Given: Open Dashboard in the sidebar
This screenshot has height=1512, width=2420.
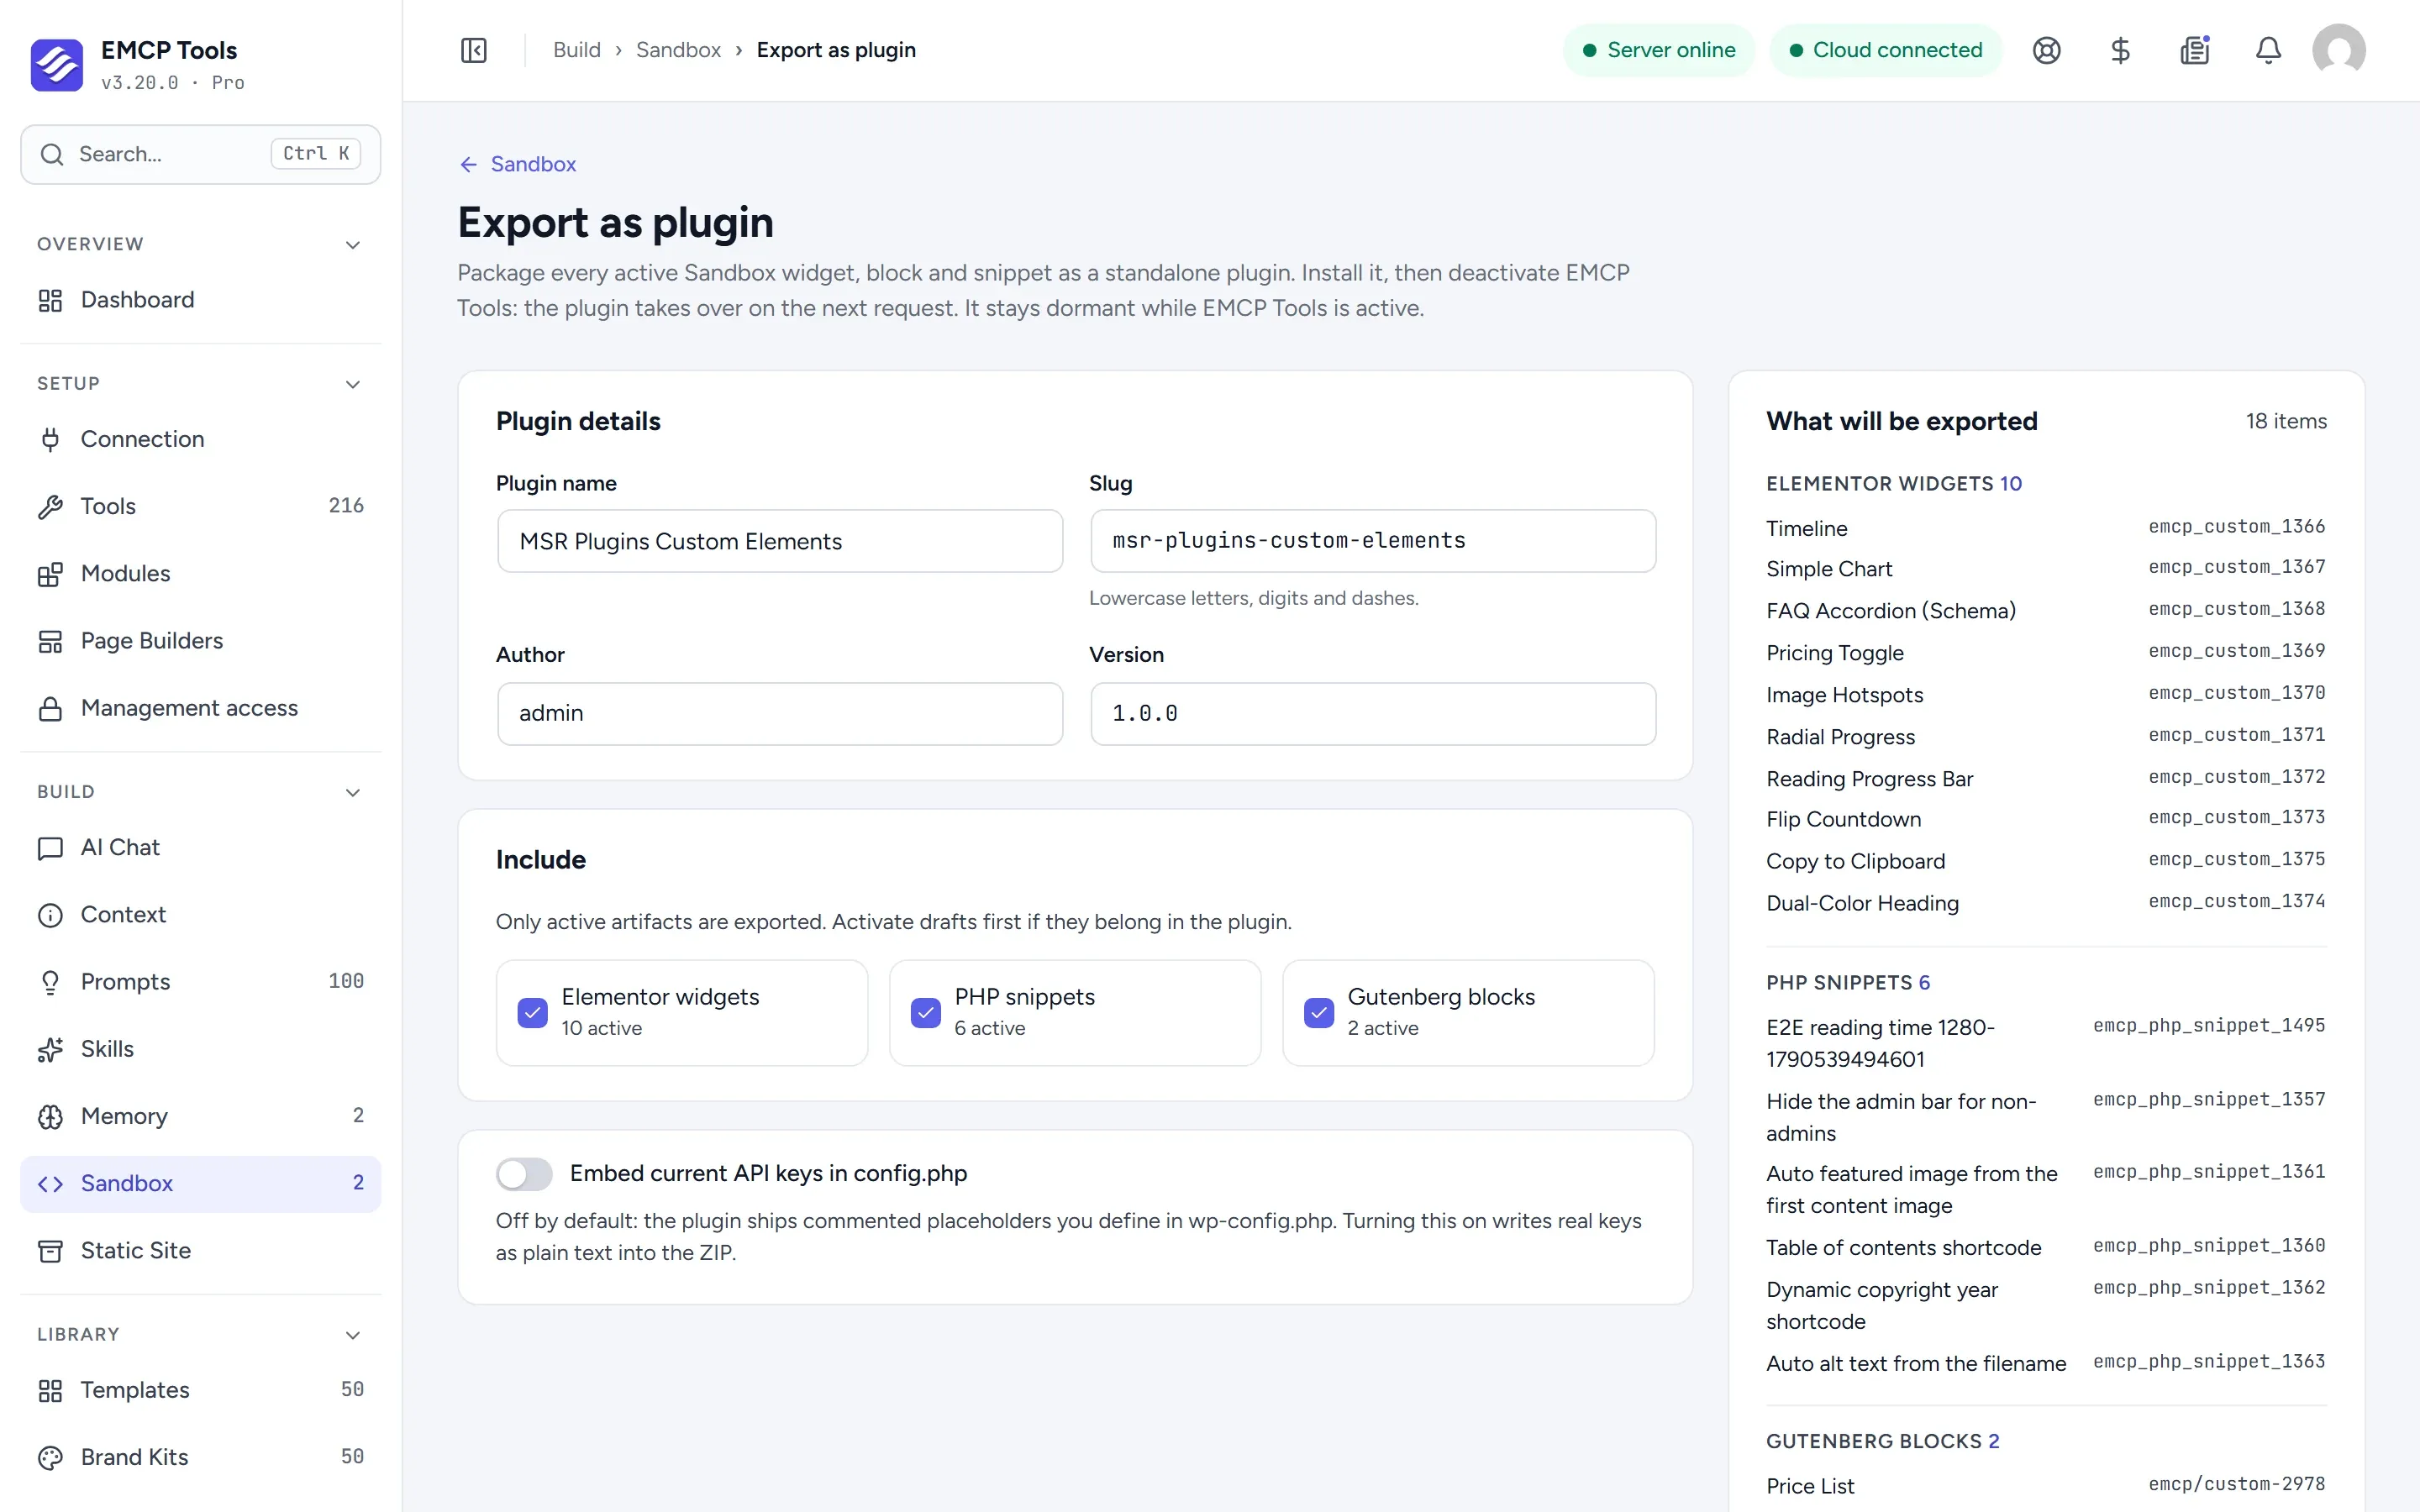Looking at the screenshot, I should (200, 300).
